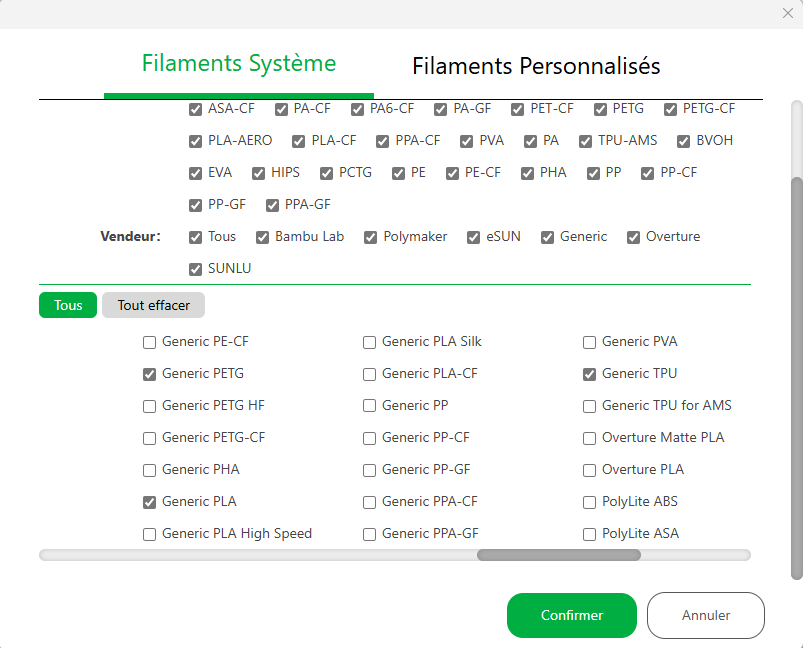Click the Confirmer button
The image size is (803, 648).
571,615
